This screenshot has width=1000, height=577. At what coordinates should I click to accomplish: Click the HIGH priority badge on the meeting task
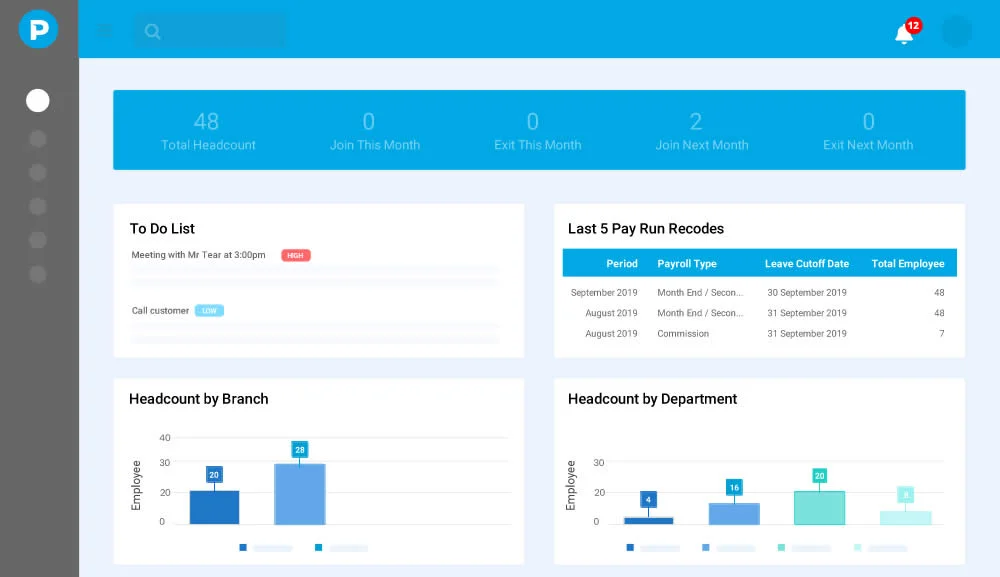click(x=295, y=255)
